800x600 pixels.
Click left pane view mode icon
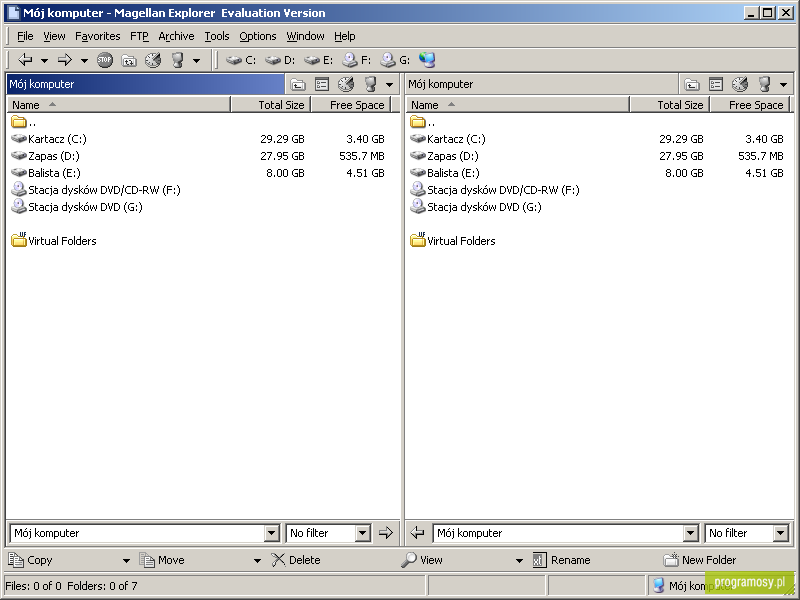point(322,84)
